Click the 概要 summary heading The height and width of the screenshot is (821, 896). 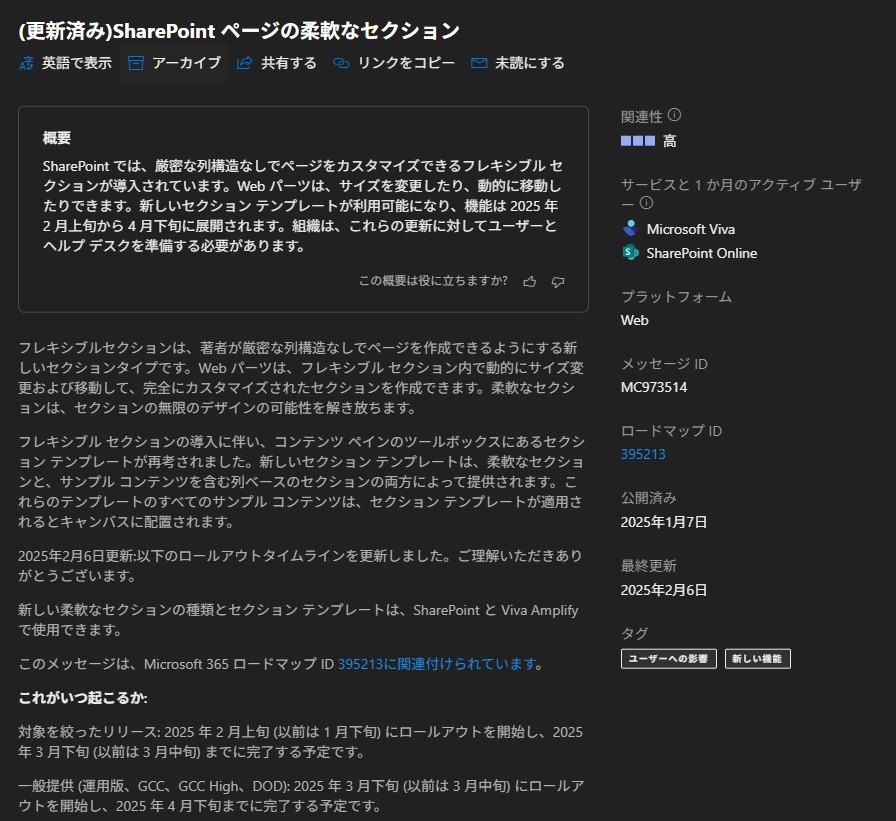click(57, 138)
